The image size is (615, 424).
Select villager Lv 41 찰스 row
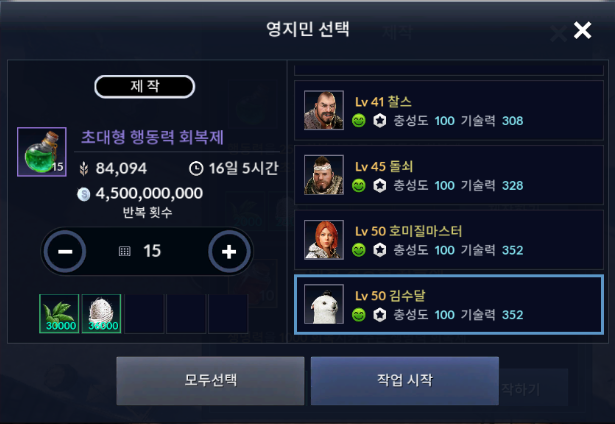(449, 110)
